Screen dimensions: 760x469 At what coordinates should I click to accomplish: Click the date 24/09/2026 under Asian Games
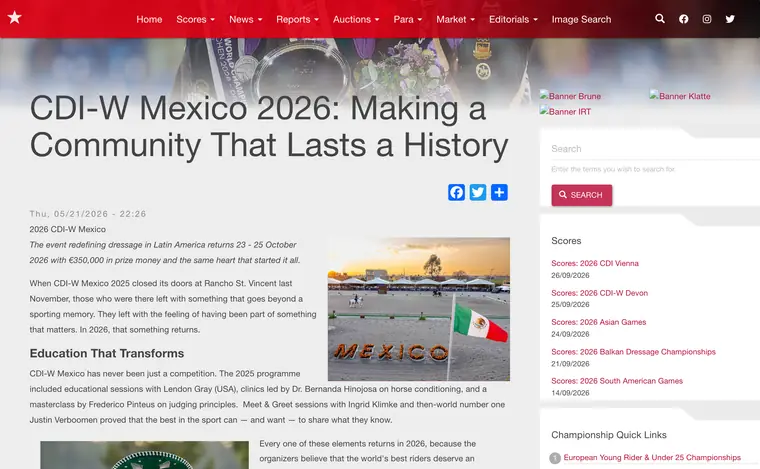click(570, 334)
